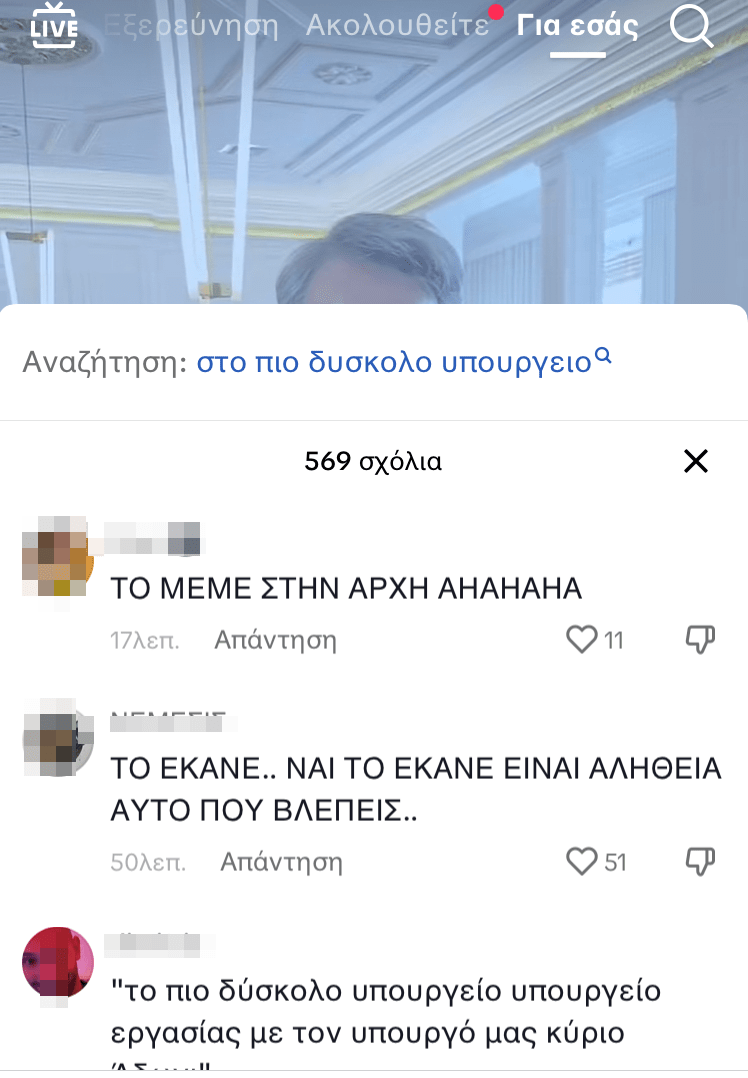Screen dimensions: 748x1078
Task: Open the red avatar of third commenter
Action: (58, 962)
